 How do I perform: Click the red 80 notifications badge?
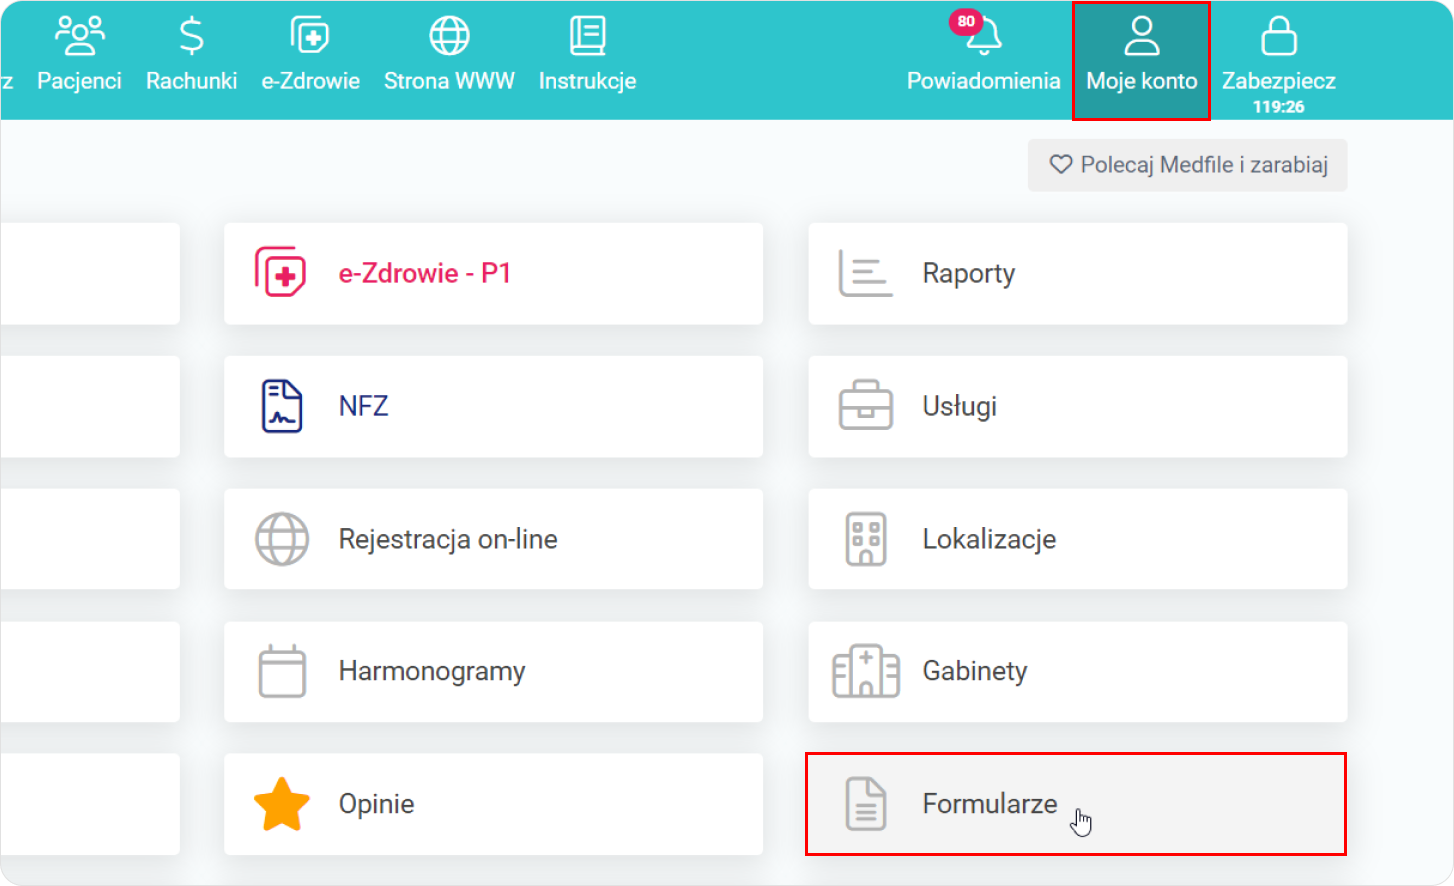pos(965,21)
